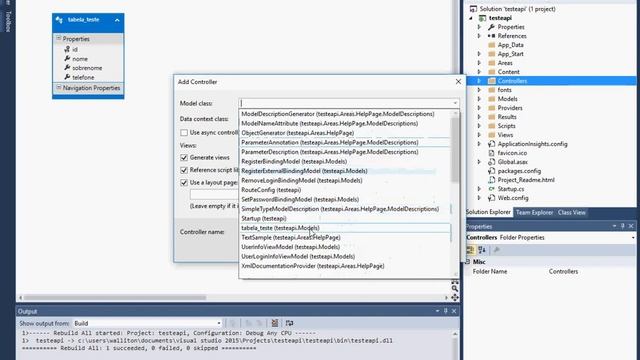Click the Categorized icon in Properties panel

(x=470, y=250)
